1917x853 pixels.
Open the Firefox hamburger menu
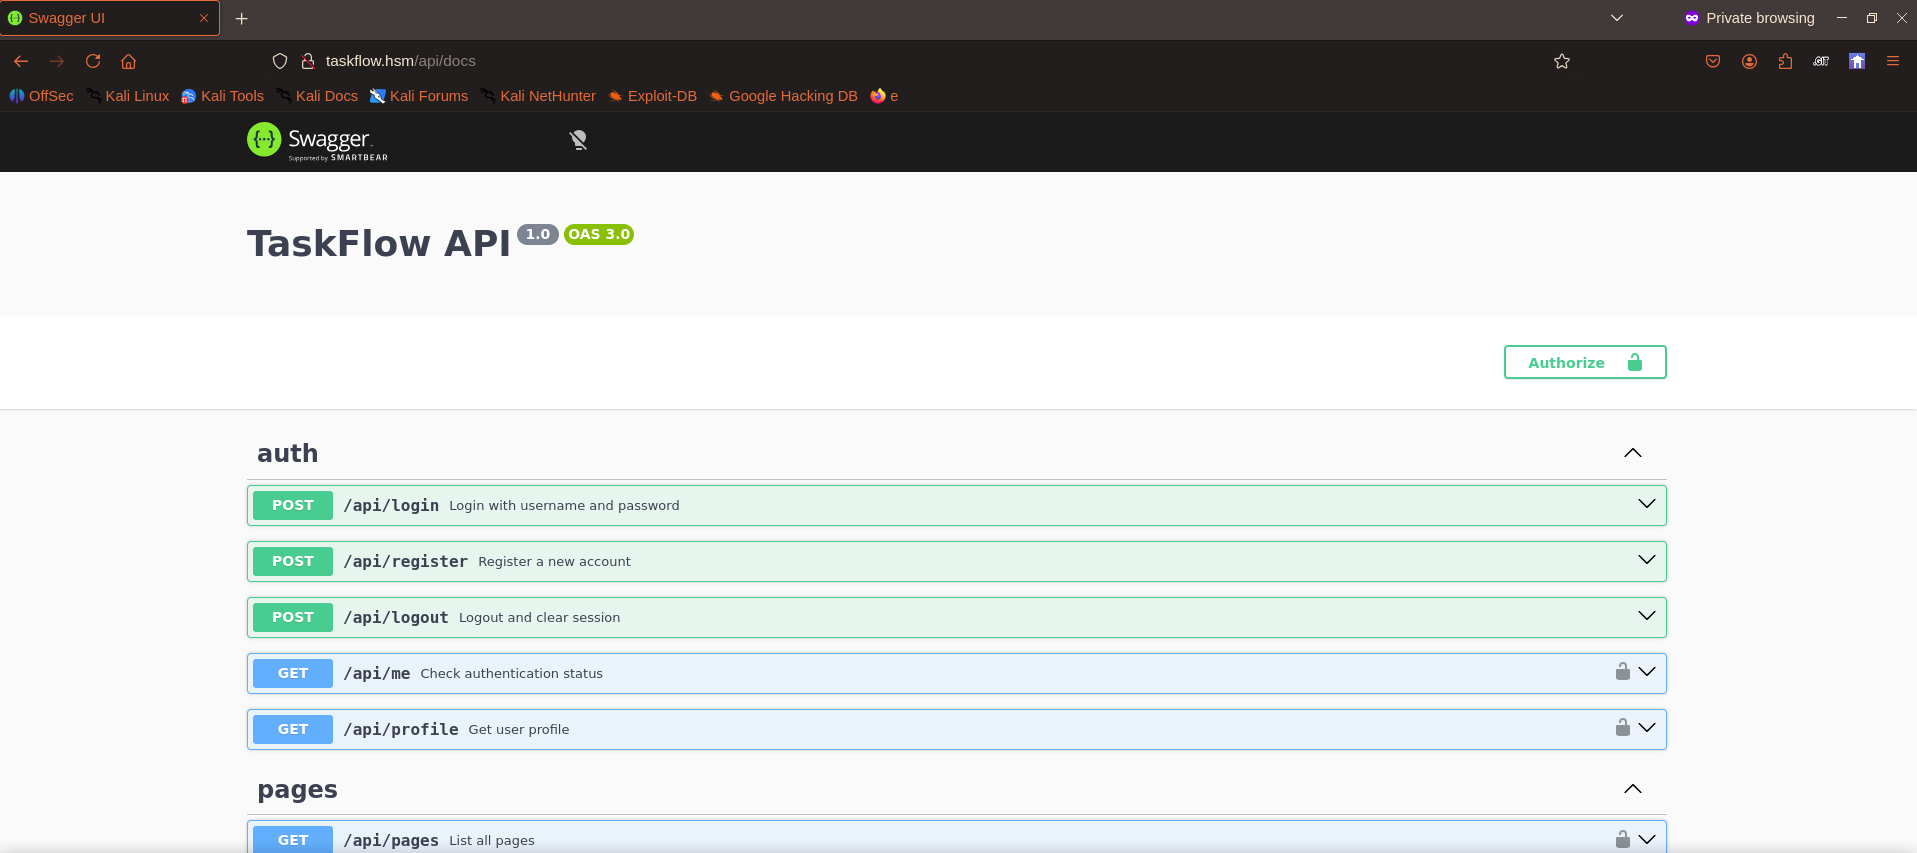(x=1893, y=61)
